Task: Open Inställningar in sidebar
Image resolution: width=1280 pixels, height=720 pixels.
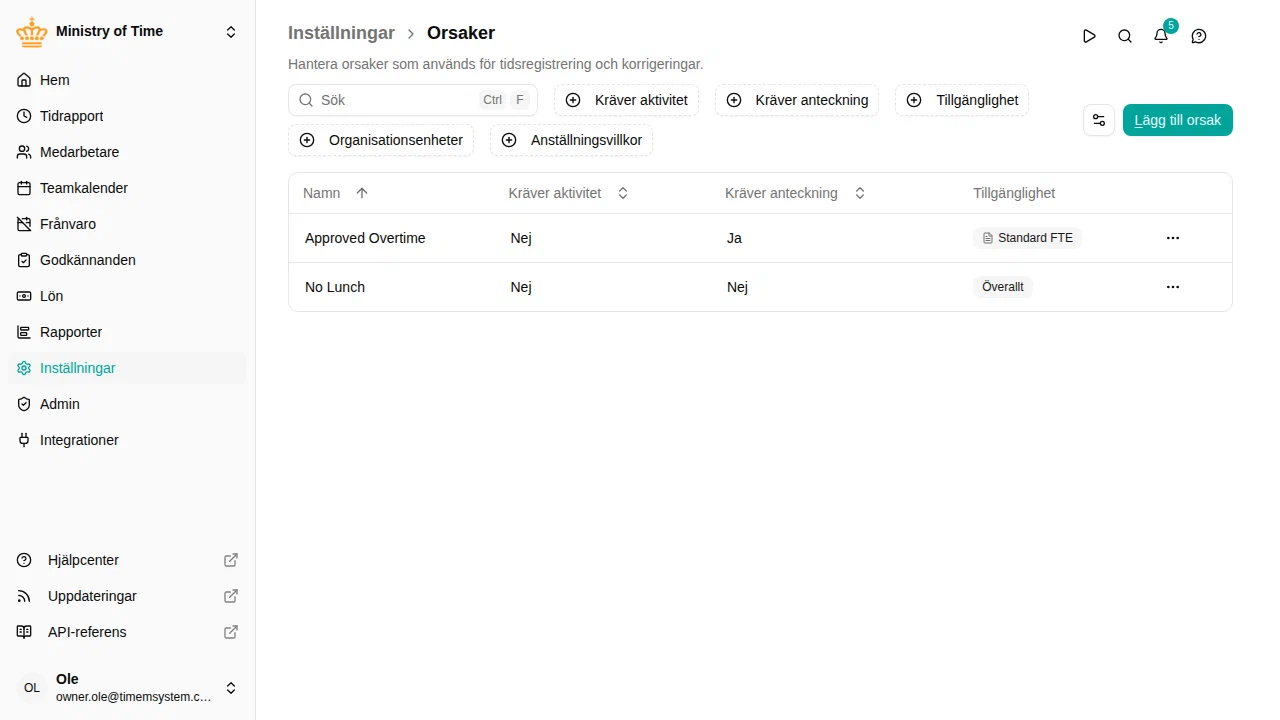Action: click(x=127, y=368)
